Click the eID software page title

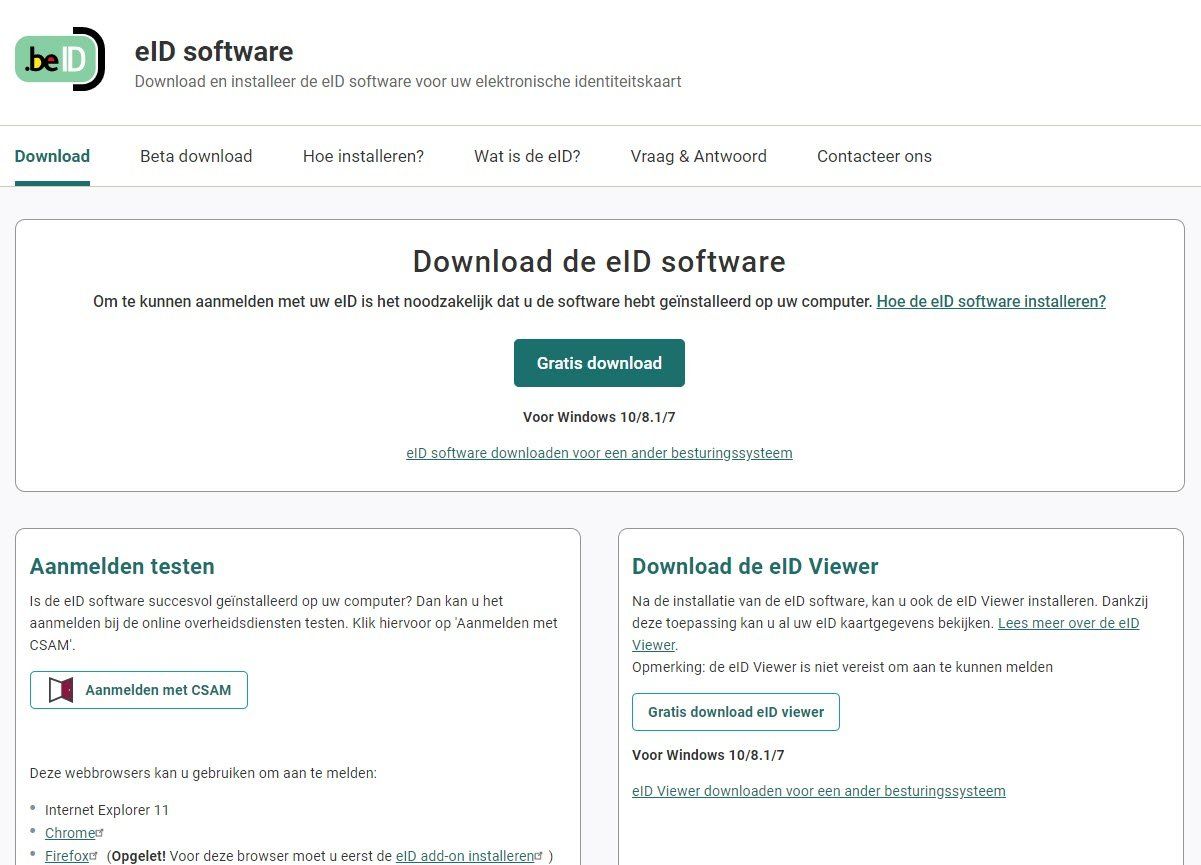tap(214, 51)
